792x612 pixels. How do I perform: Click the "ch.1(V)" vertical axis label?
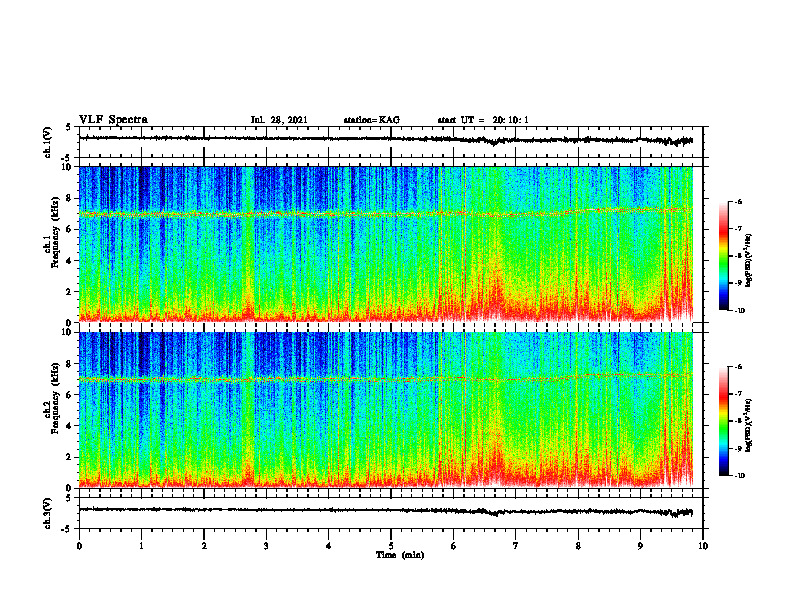(48, 142)
